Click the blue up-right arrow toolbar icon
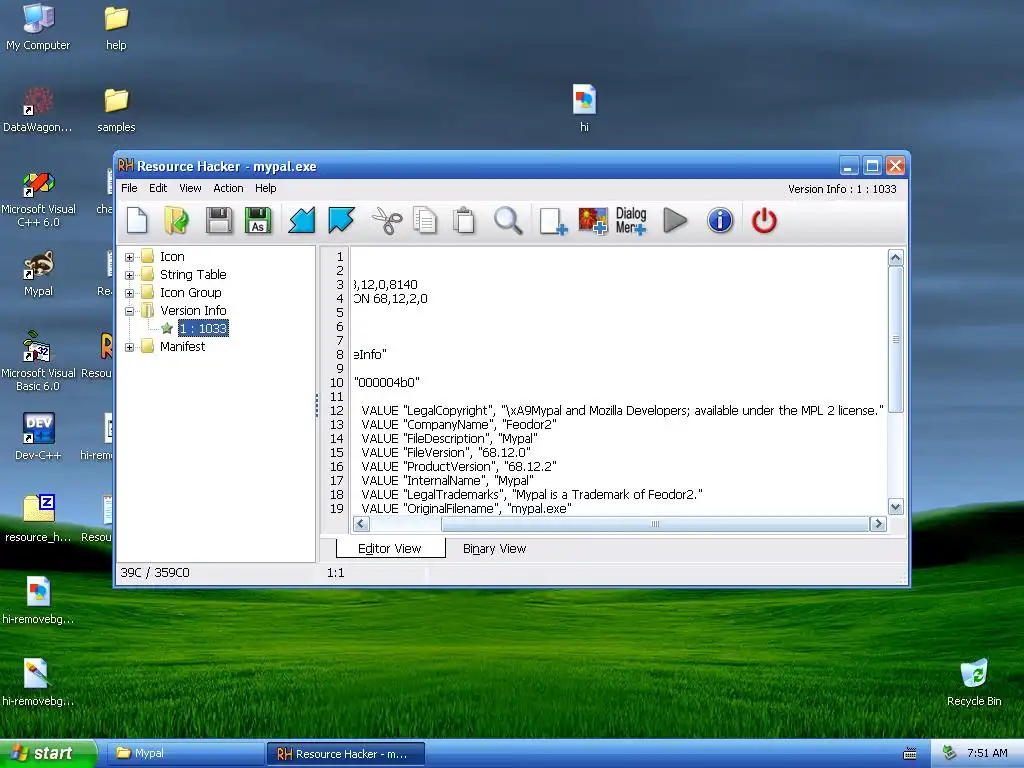The height and width of the screenshot is (768, 1024). pos(341,221)
